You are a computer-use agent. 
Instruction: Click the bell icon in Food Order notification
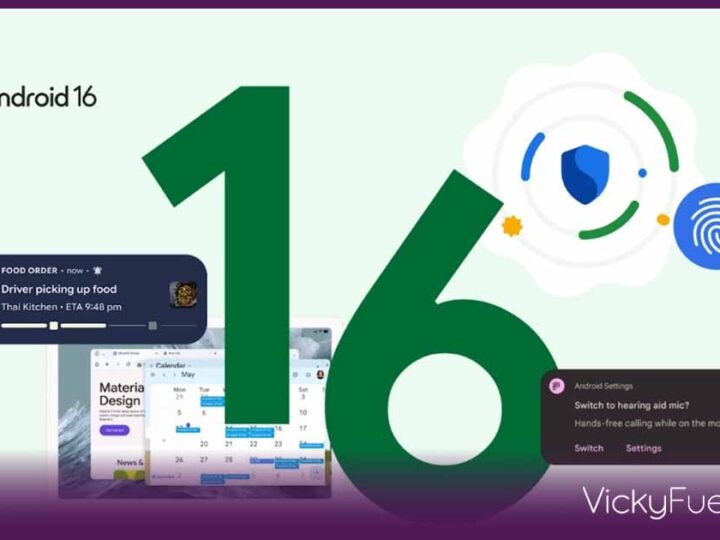click(97, 270)
